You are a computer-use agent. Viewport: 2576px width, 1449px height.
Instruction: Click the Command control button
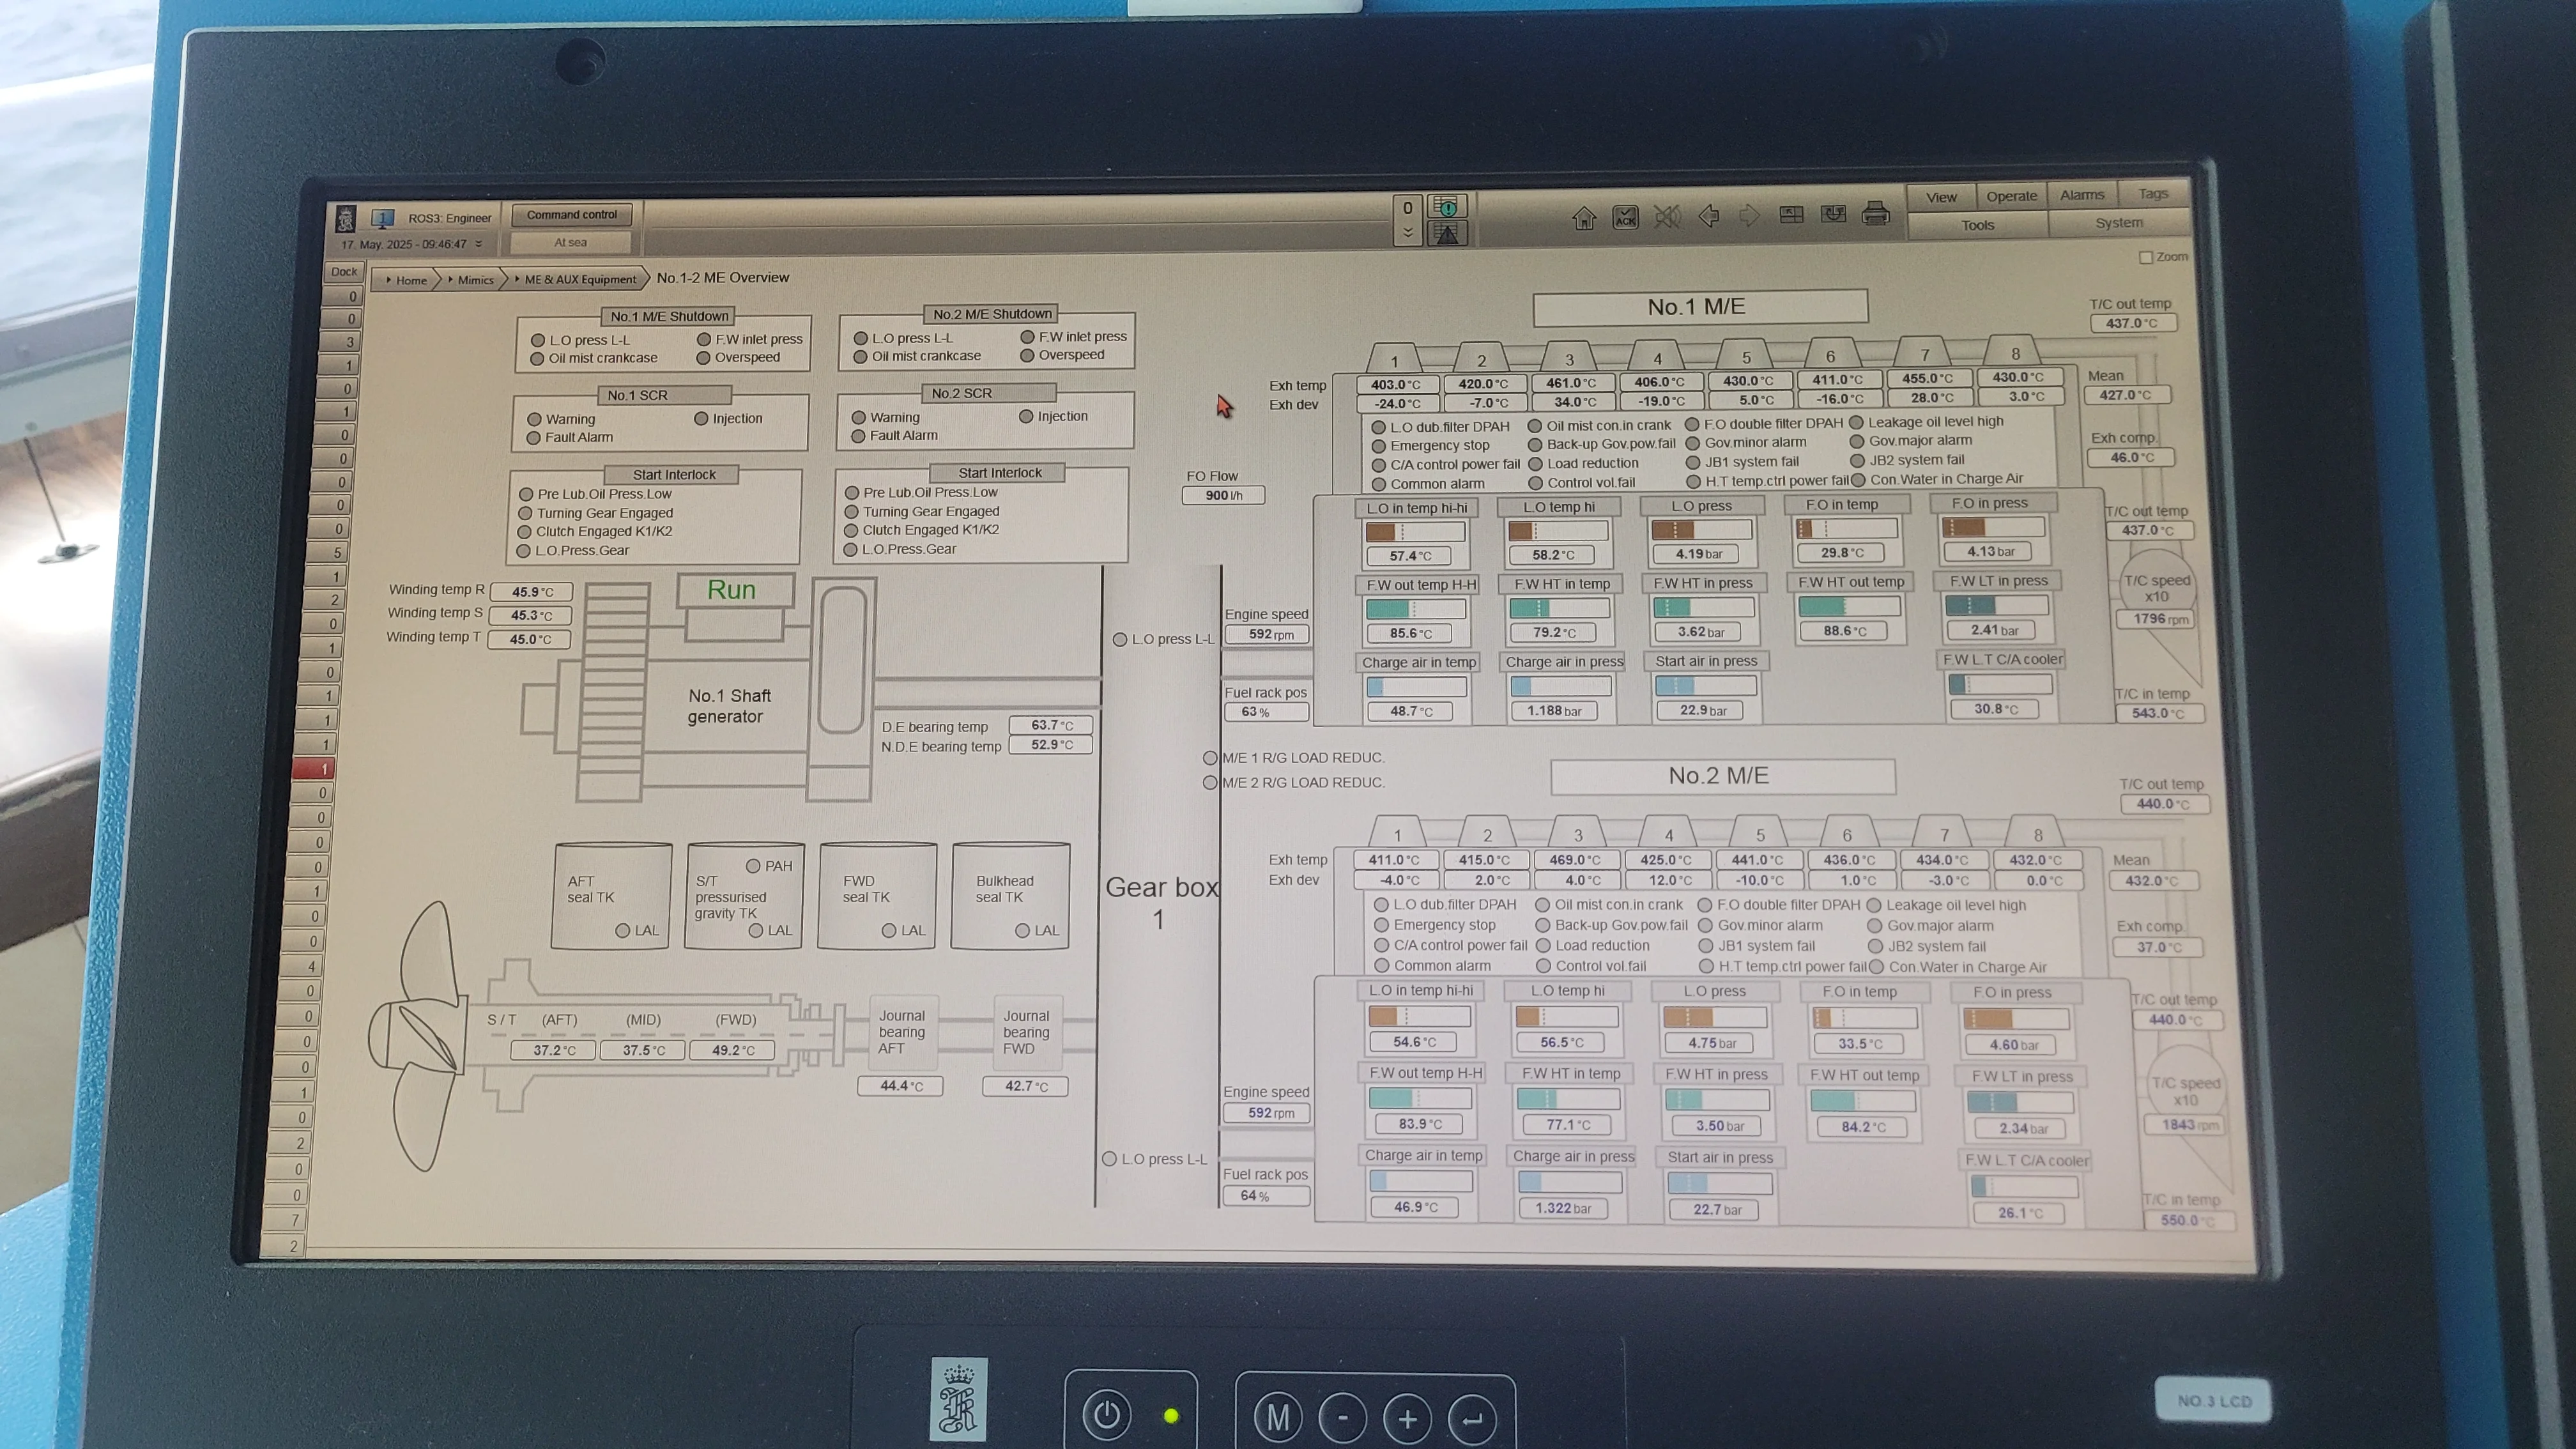[572, 215]
